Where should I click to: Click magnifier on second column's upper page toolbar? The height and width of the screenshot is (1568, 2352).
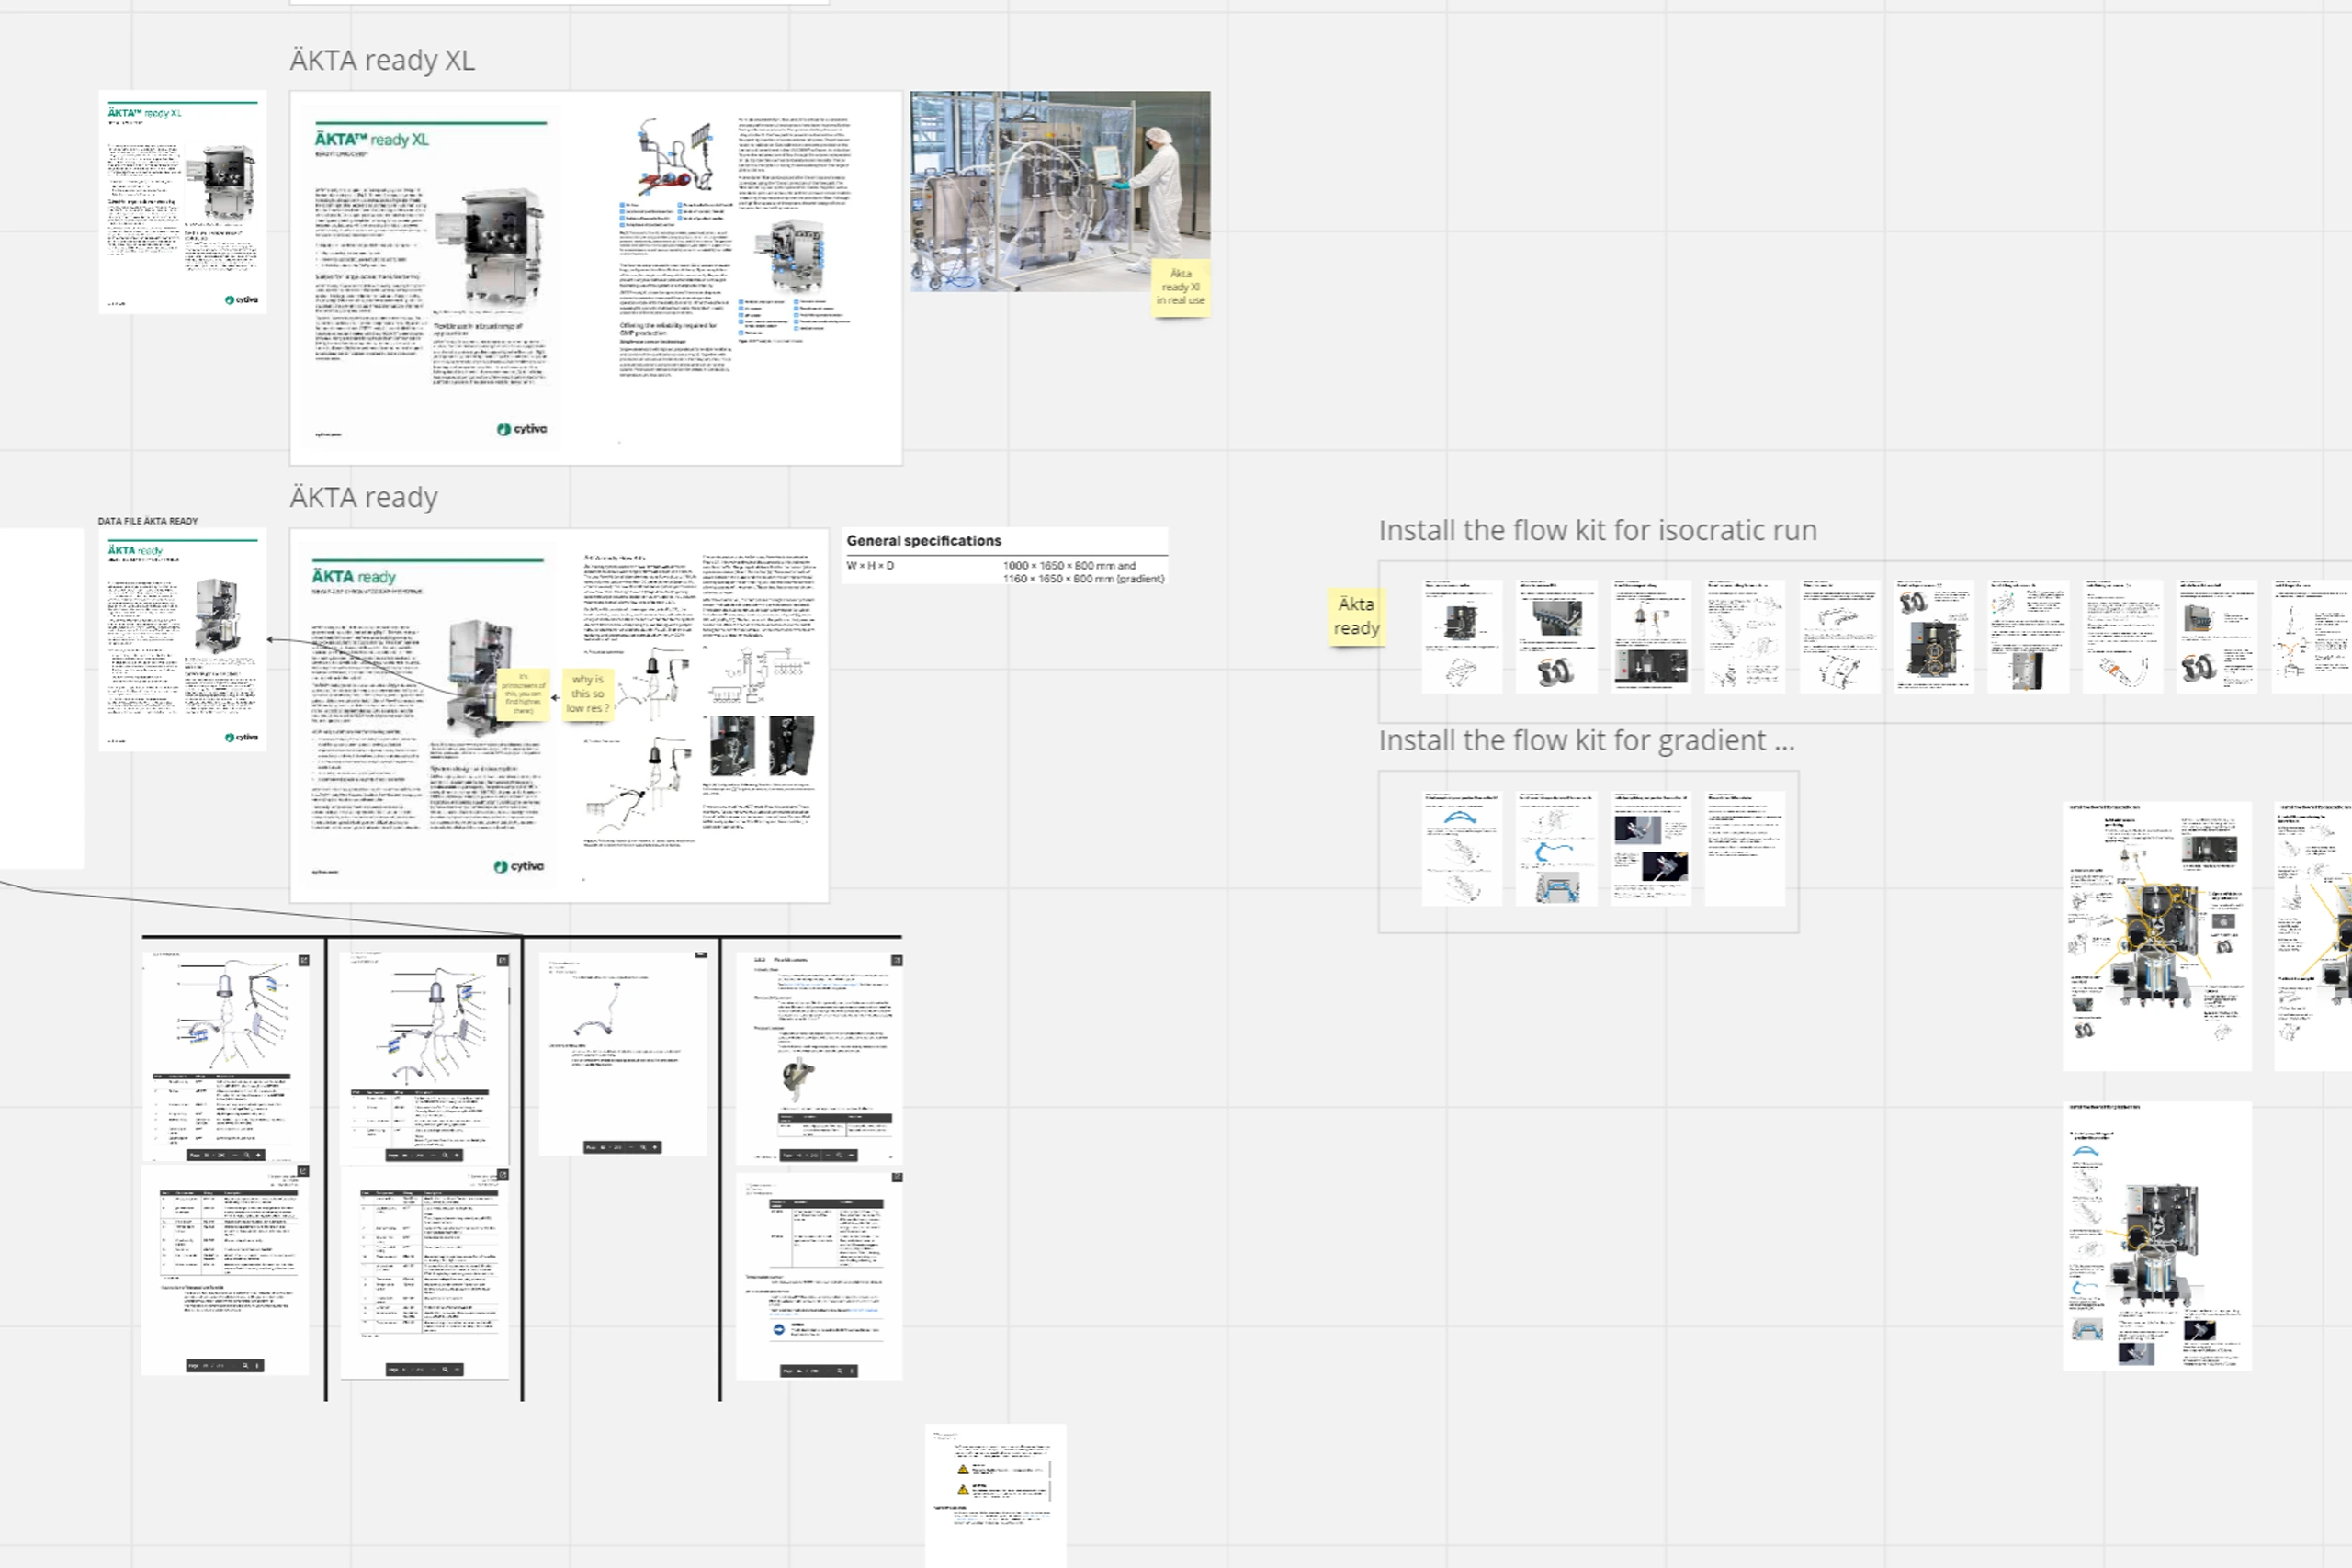coord(445,1155)
